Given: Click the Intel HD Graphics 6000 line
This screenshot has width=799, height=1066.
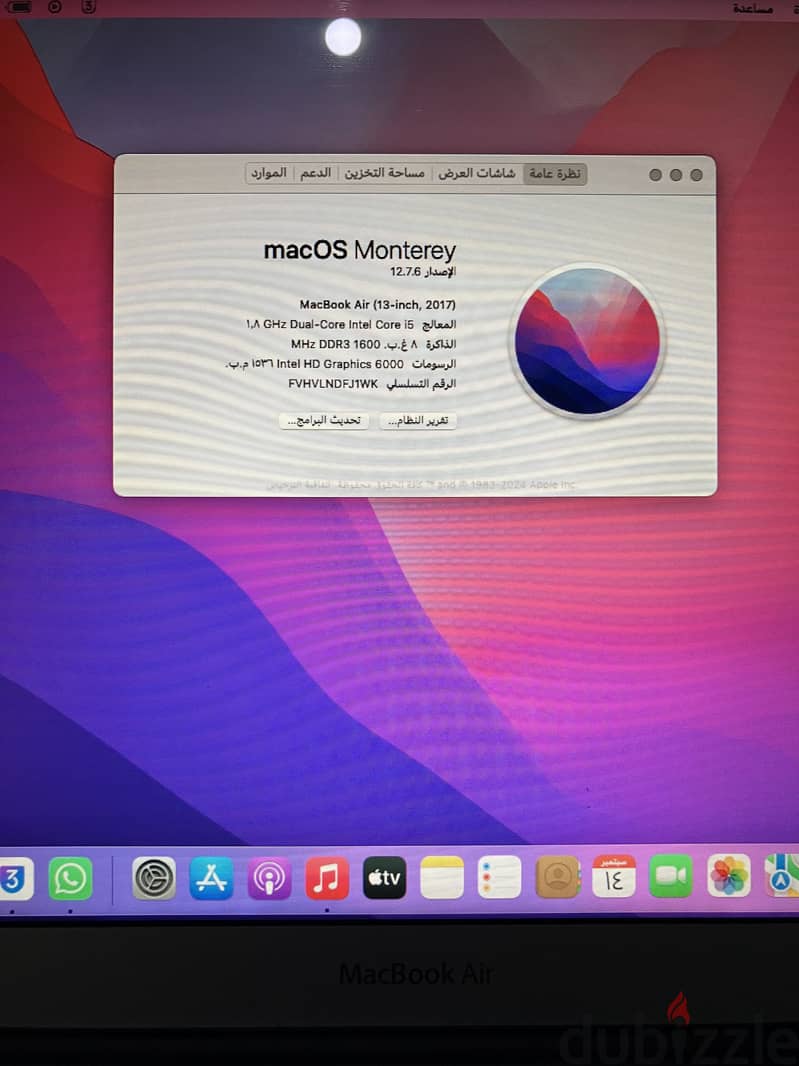Looking at the screenshot, I should tap(341, 364).
